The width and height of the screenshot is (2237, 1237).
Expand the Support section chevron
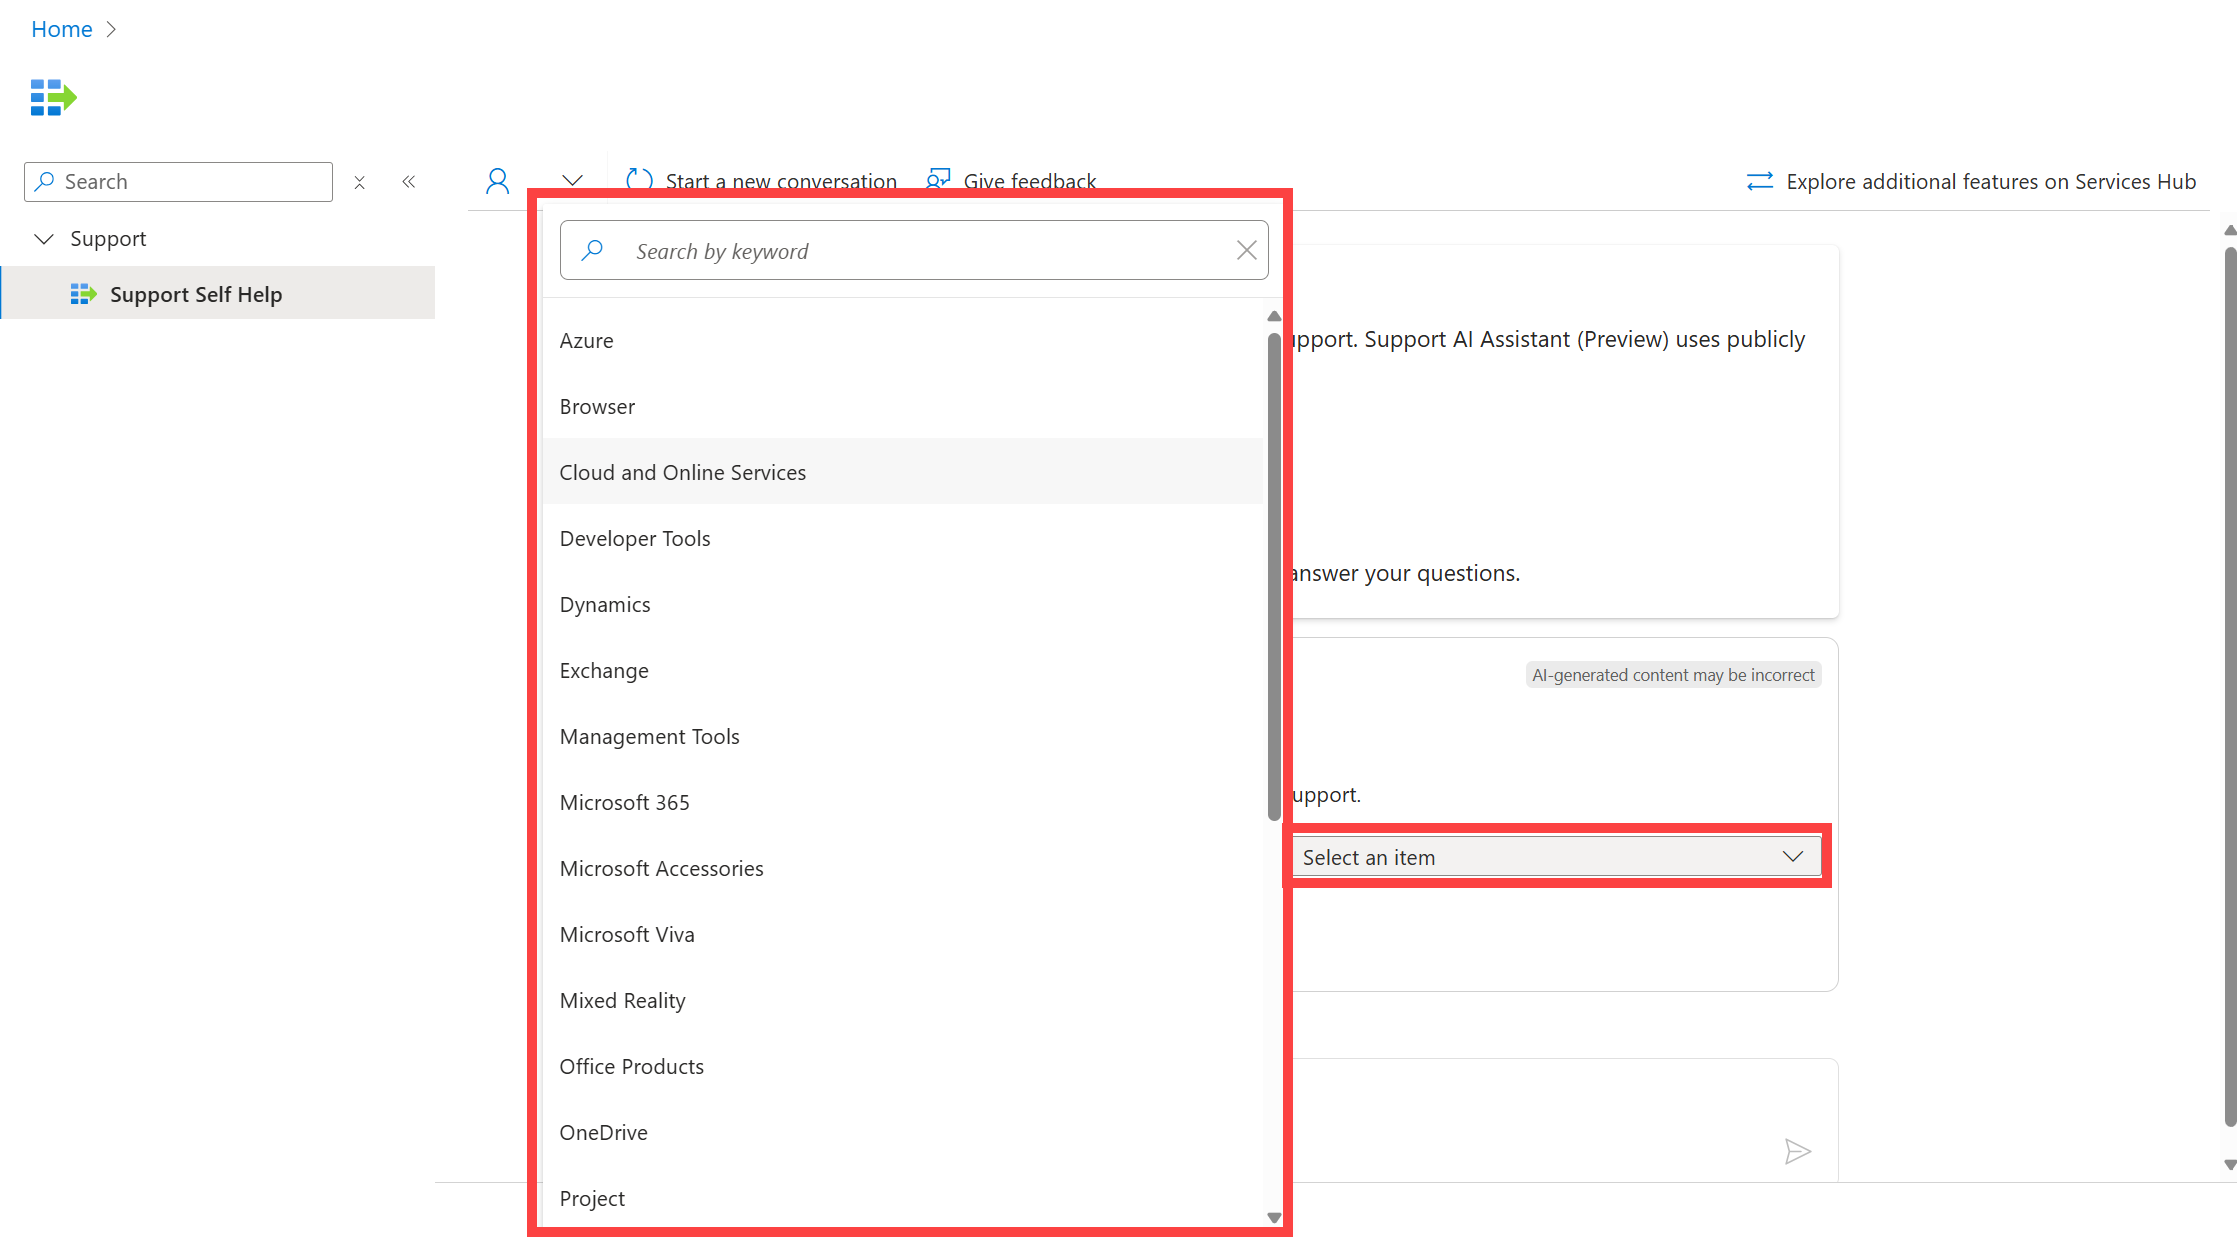[44, 238]
